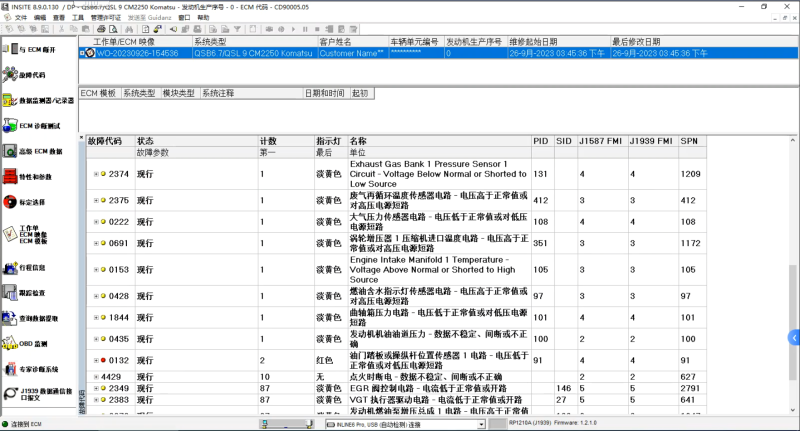Screen dimensions: 800x431
Task: Click the SPN column header
Action: [689, 141]
